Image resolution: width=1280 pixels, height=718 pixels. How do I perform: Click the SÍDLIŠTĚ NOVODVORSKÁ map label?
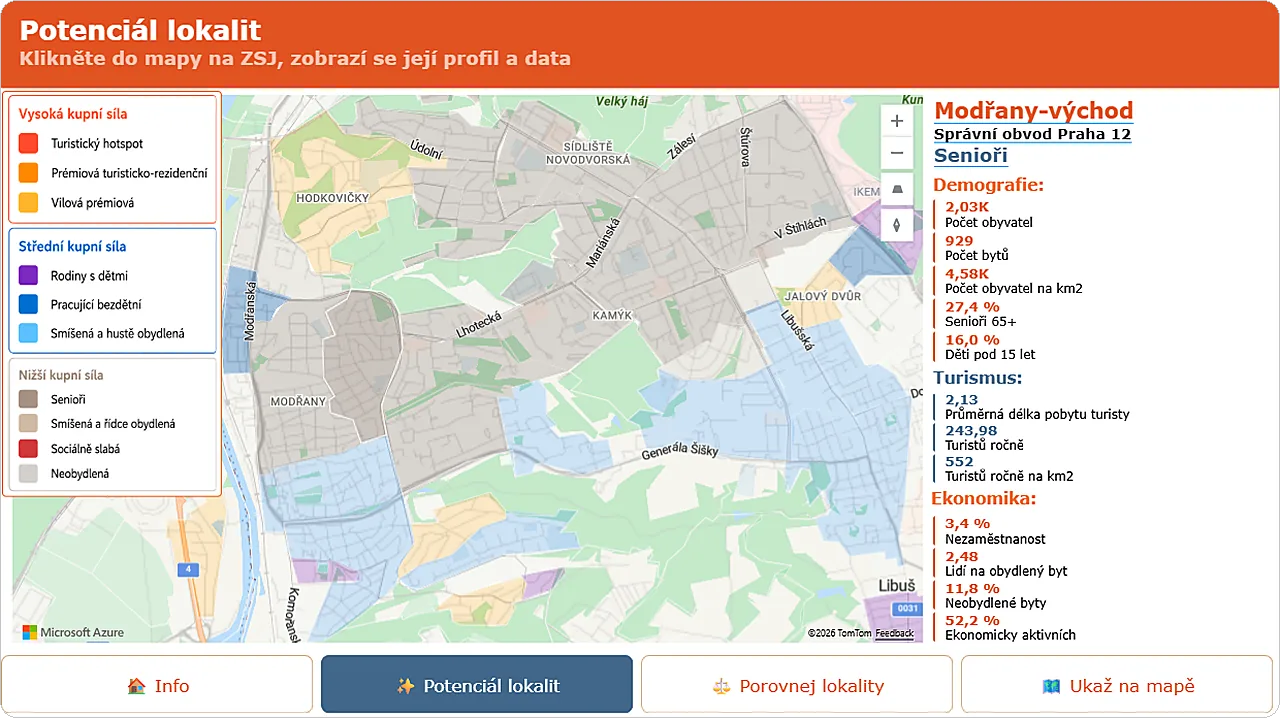588,152
